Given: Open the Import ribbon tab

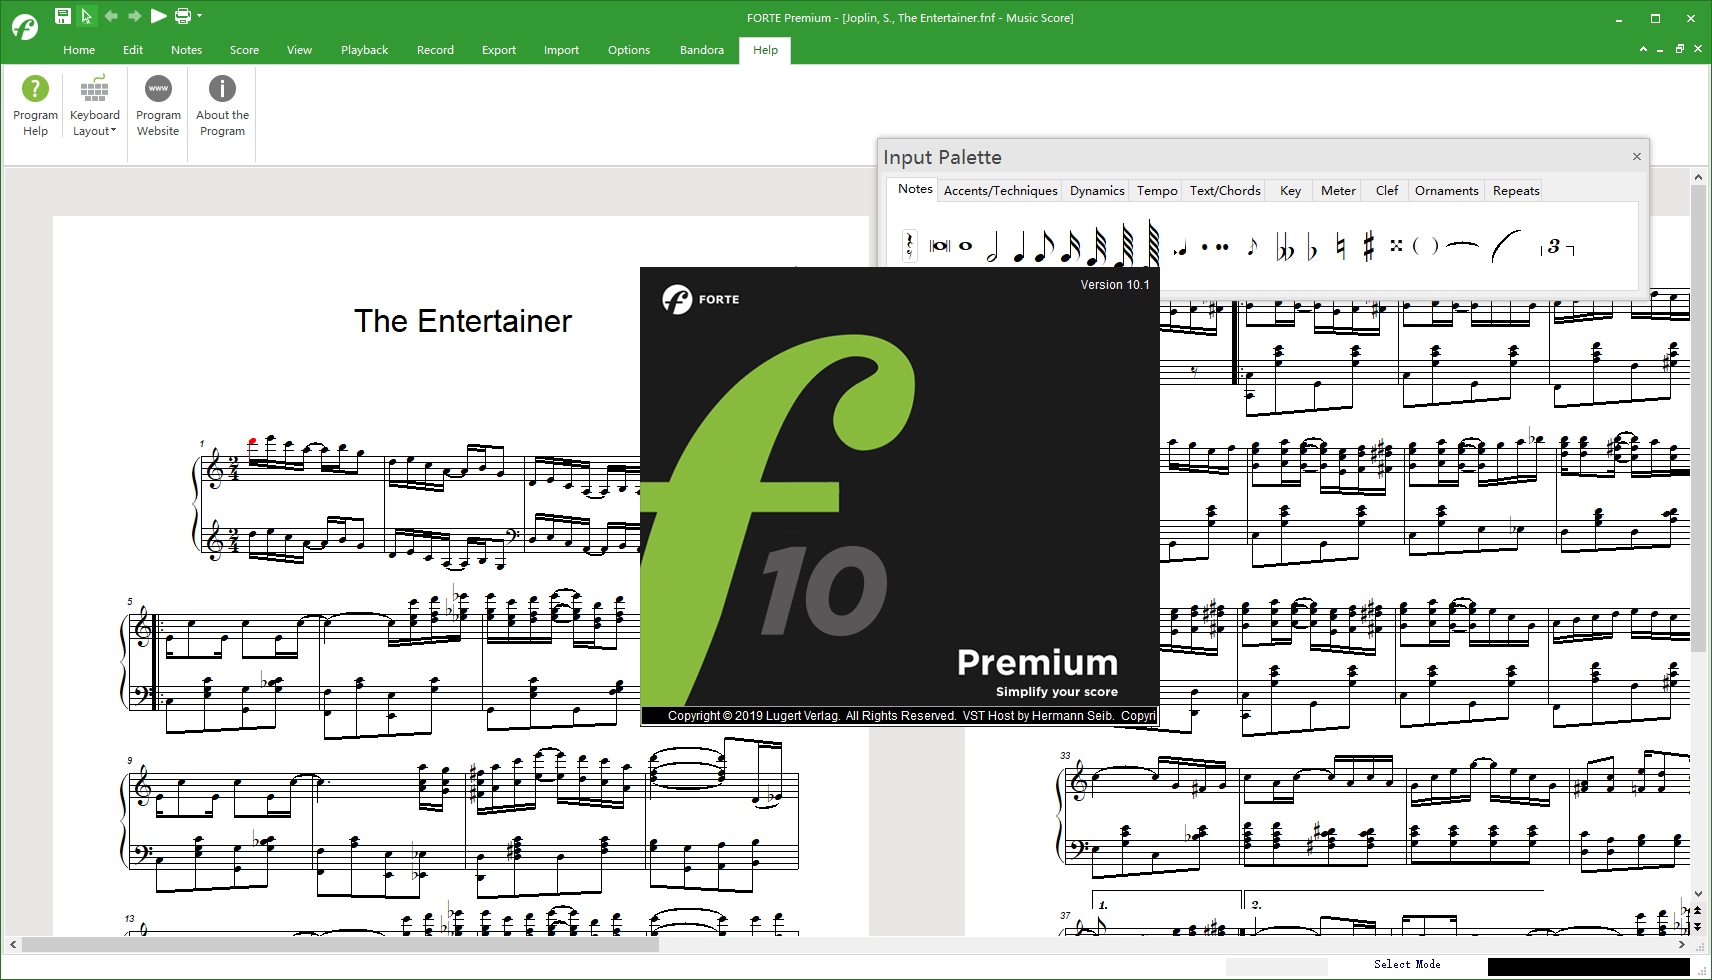Looking at the screenshot, I should tap(561, 50).
